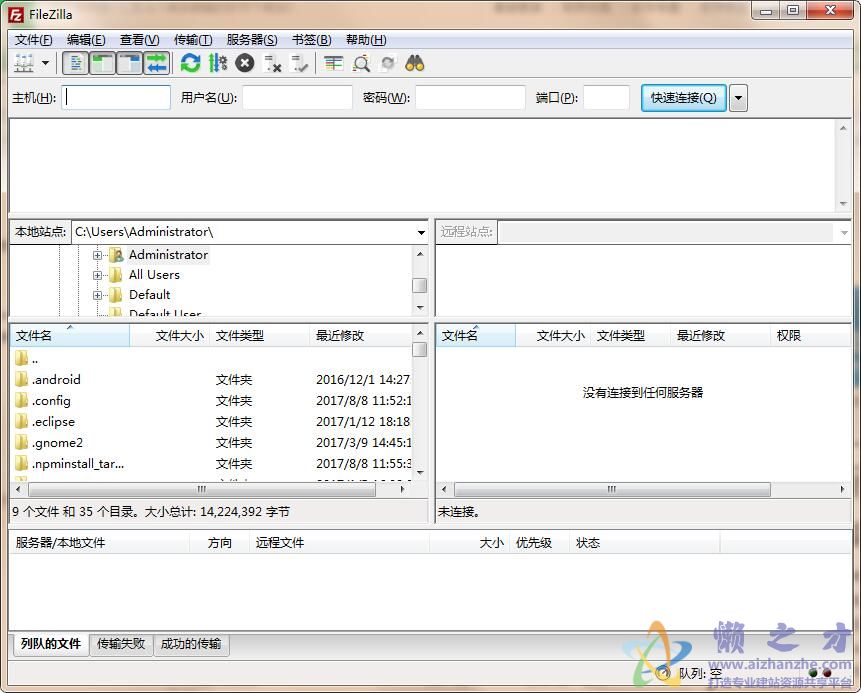This screenshot has width=861, height=693.
Task: Open the Site Manager dropdown arrow
Action: point(46,63)
